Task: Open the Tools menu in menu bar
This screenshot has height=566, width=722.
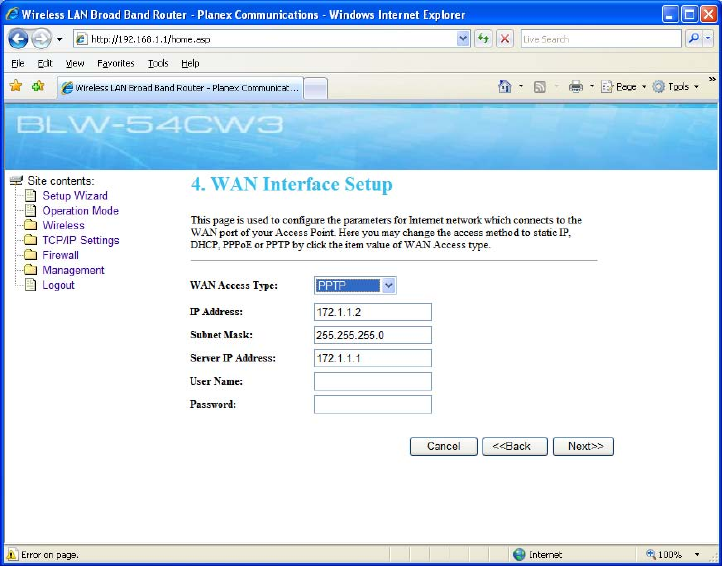Action: tap(158, 64)
